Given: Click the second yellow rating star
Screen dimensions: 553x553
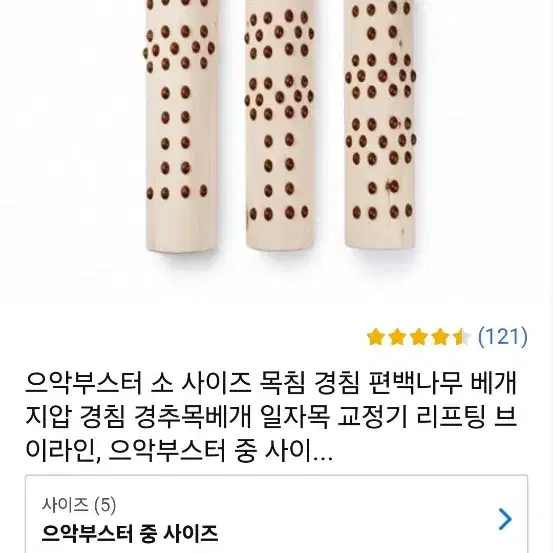Looking at the screenshot, I should (x=397, y=337).
